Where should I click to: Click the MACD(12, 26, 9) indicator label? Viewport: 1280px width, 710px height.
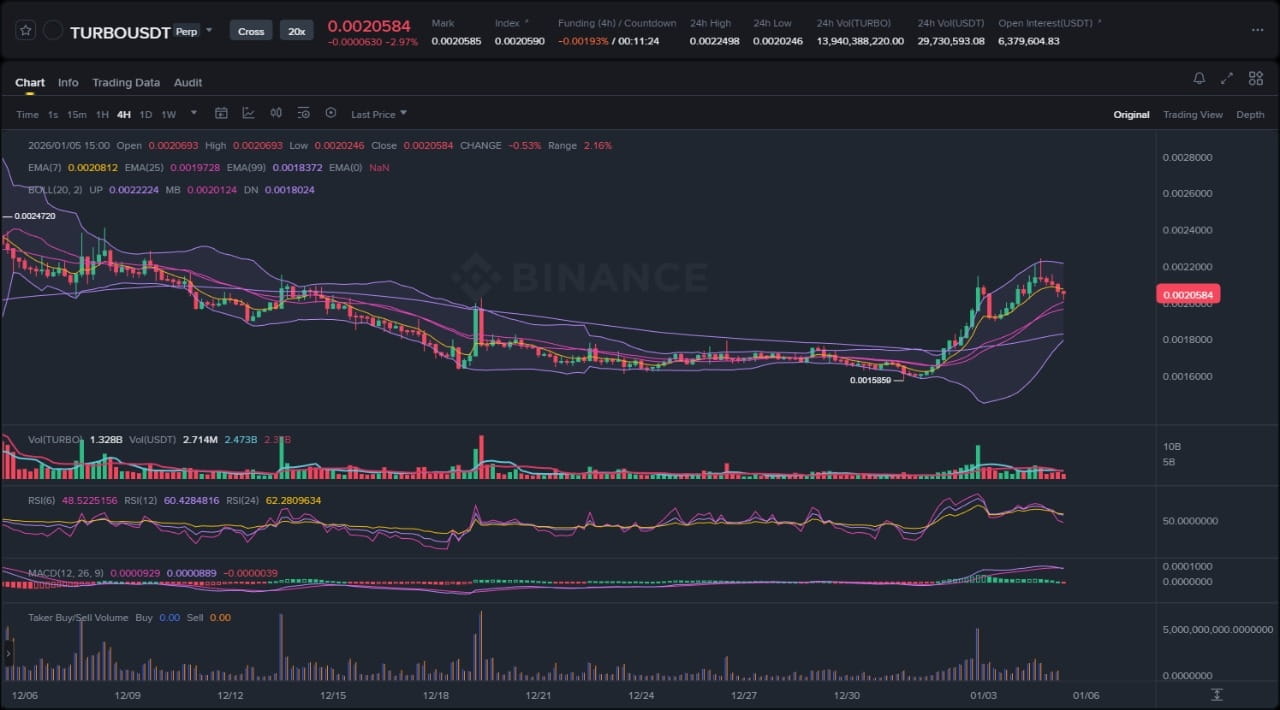click(x=65, y=572)
